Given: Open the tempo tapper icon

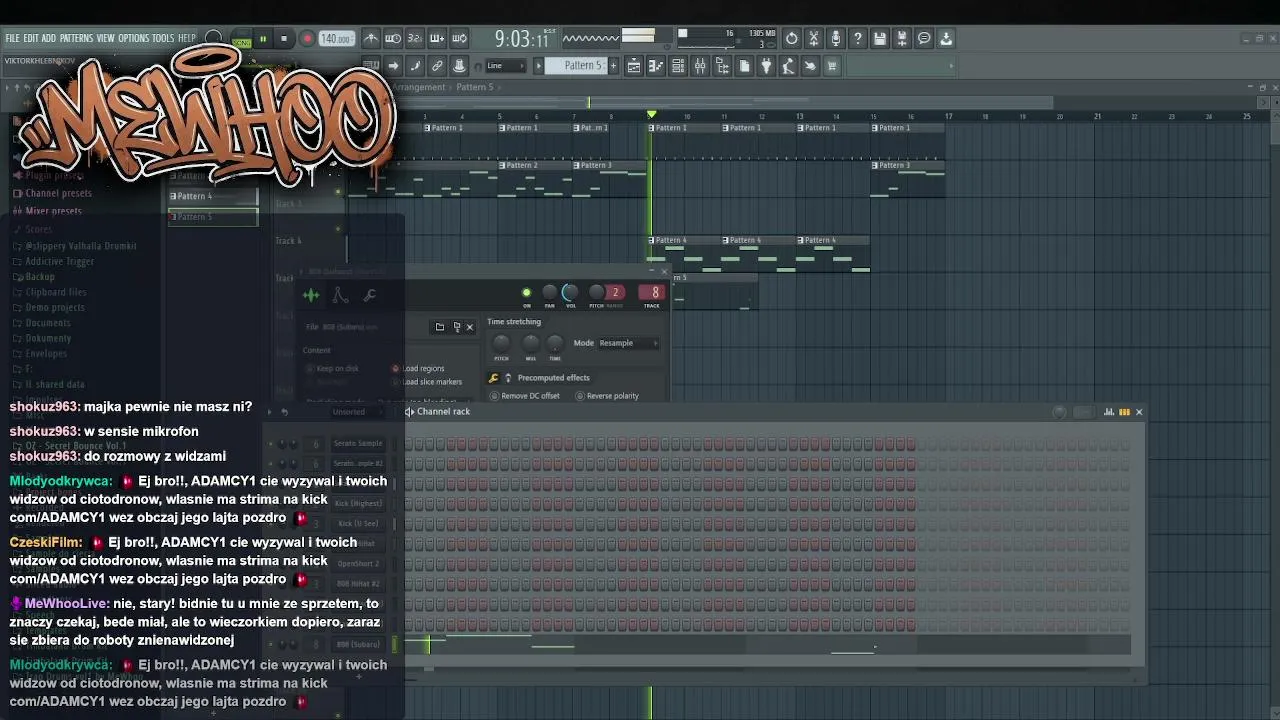Looking at the screenshot, I should [x=788, y=66].
